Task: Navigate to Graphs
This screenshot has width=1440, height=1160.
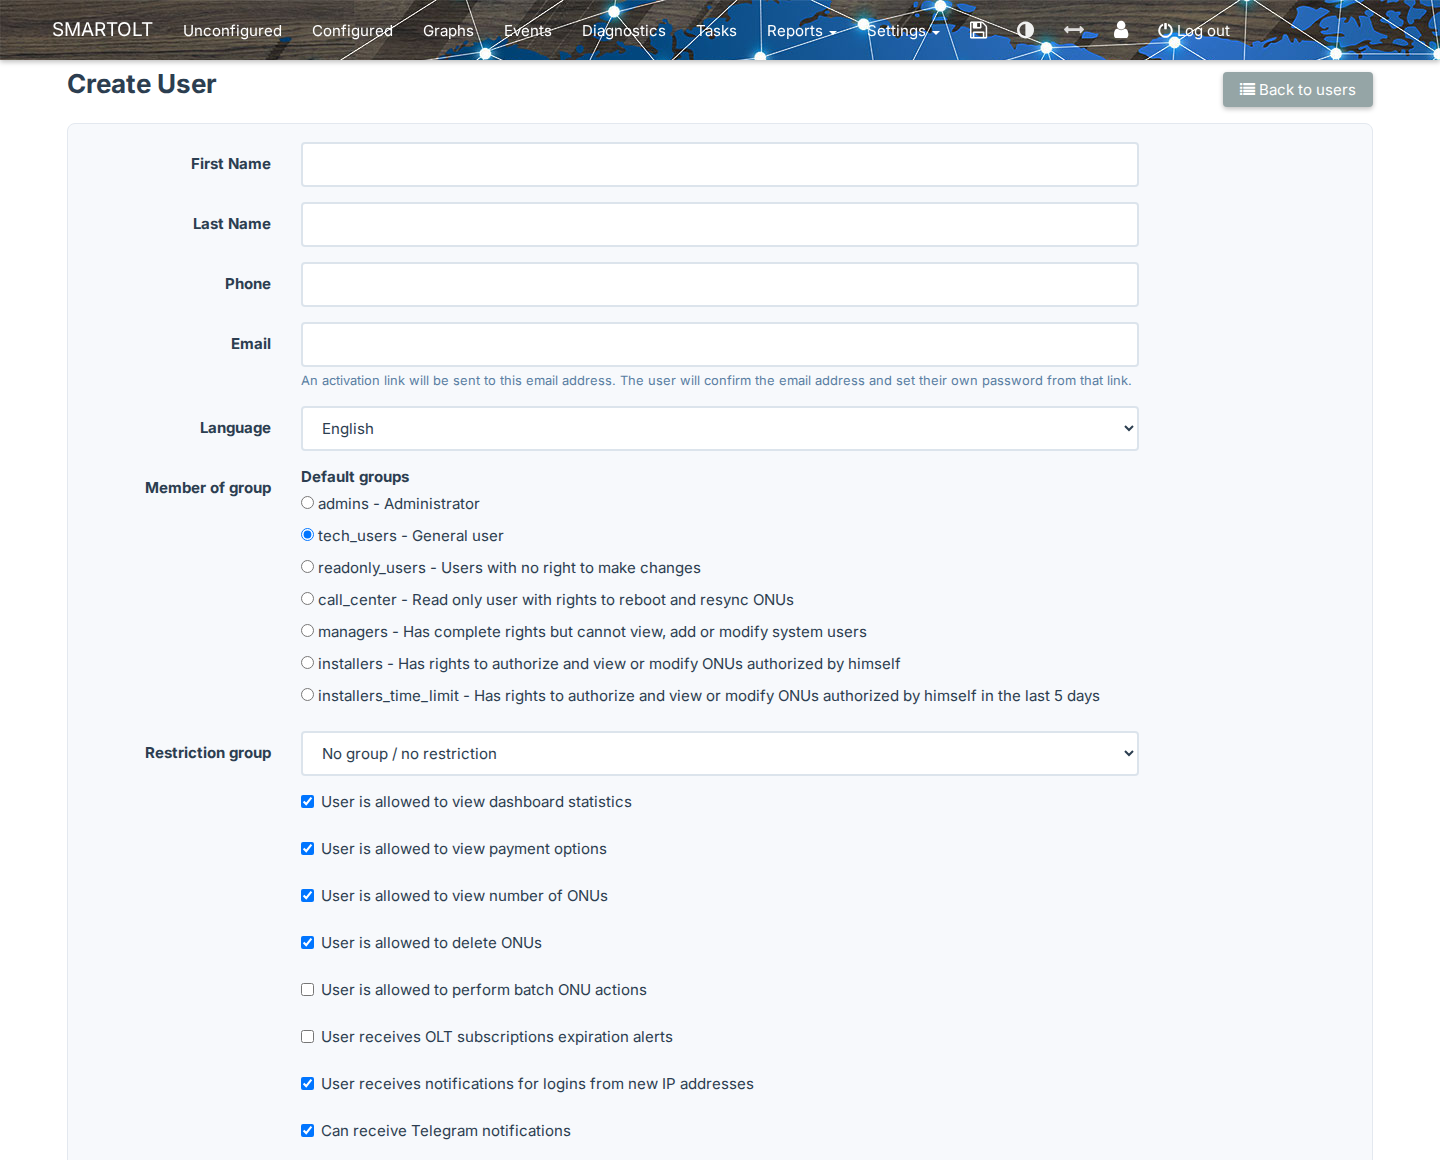Action: [x=448, y=31]
